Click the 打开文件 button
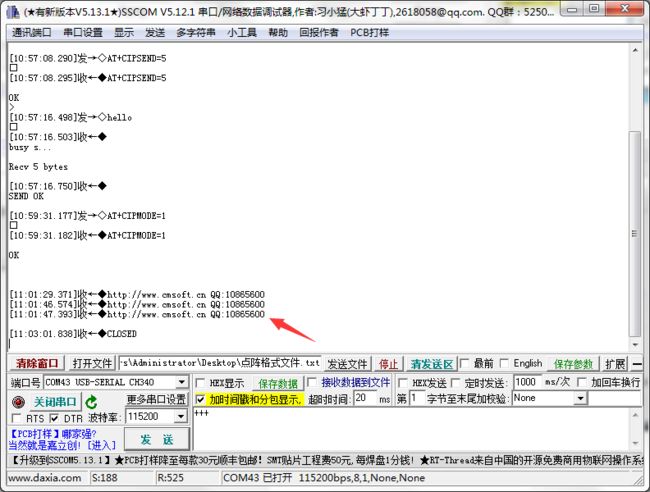Image resolution: width=650 pixels, height=492 pixels. (x=92, y=364)
